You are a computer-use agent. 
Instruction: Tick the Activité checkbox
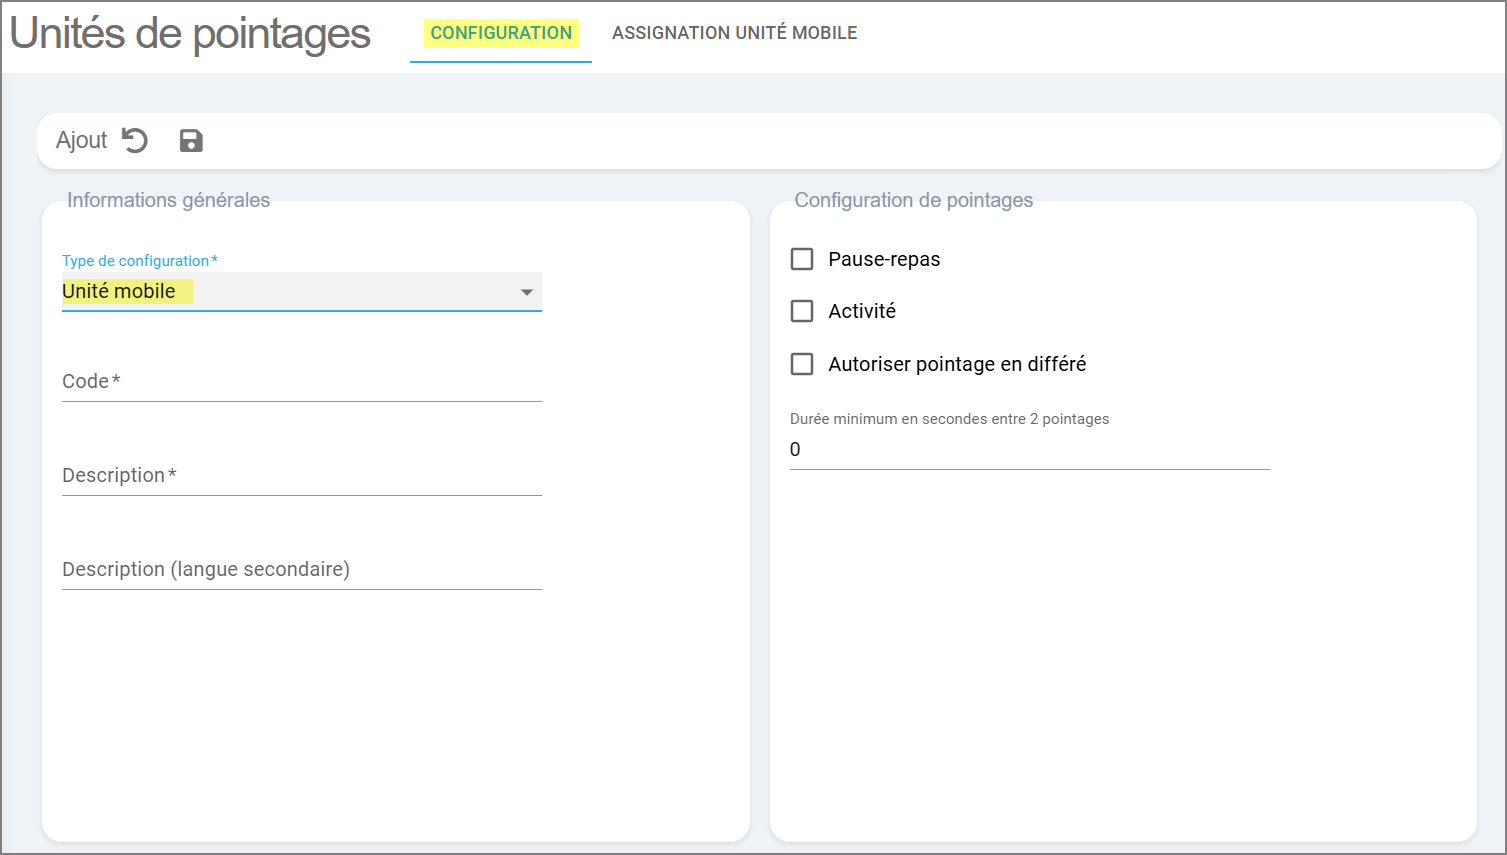[x=802, y=311]
